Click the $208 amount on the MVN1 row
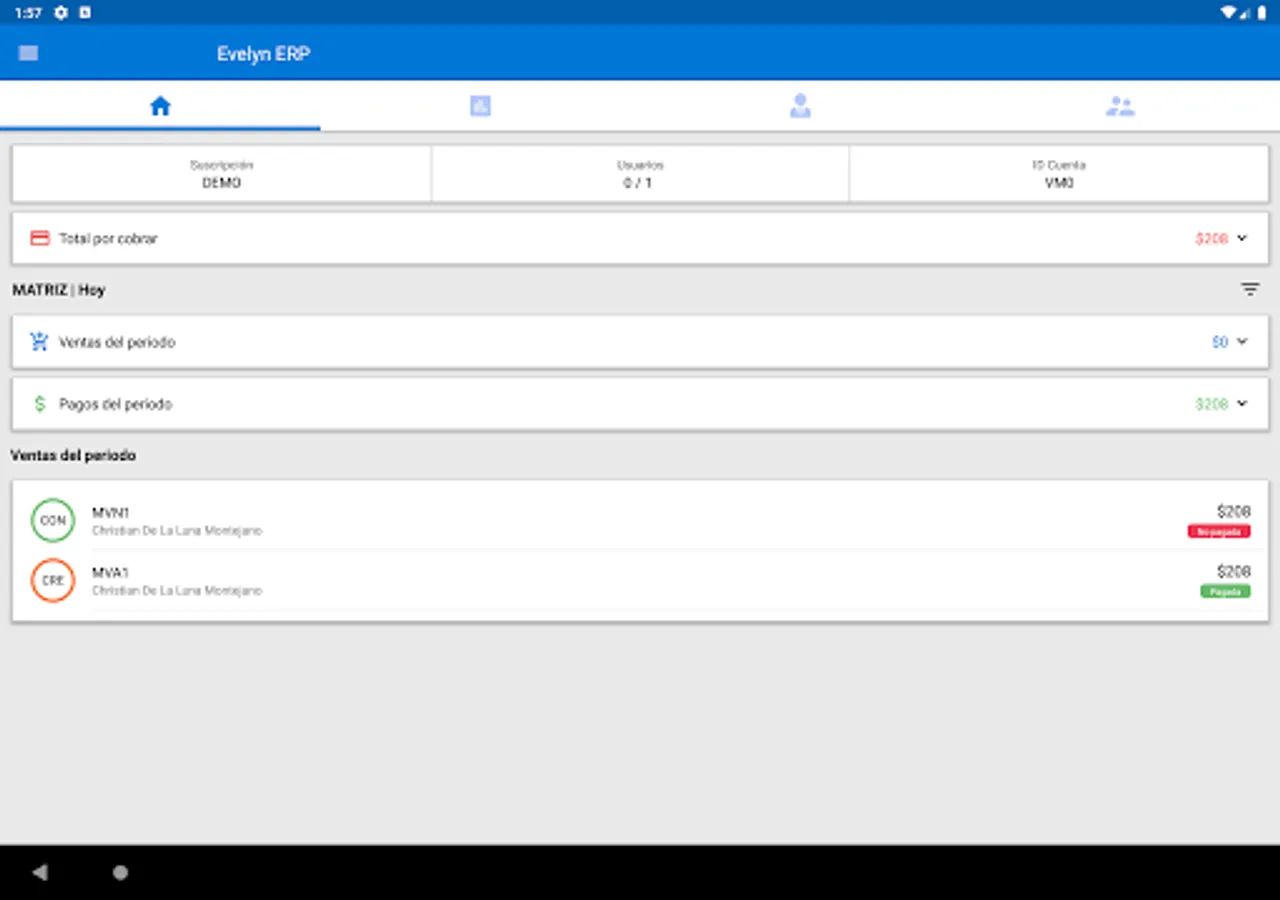This screenshot has height=900, width=1280. [1234, 512]
